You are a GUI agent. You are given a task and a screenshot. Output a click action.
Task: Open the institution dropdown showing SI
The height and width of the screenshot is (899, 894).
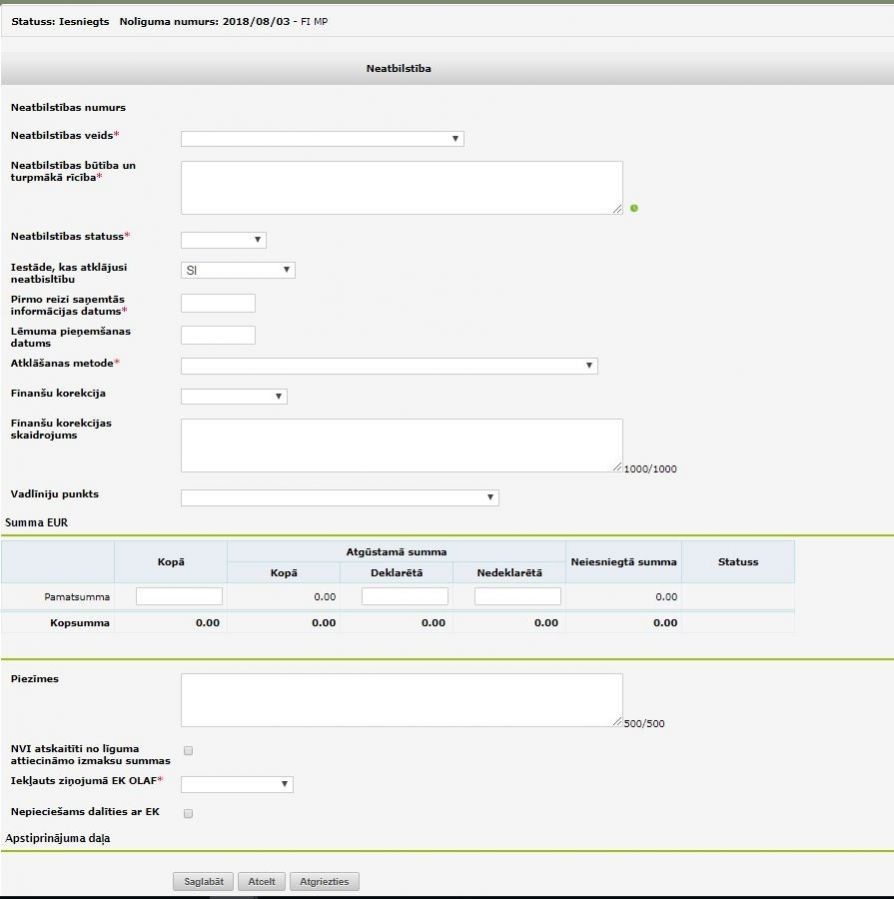pos(238,270)
